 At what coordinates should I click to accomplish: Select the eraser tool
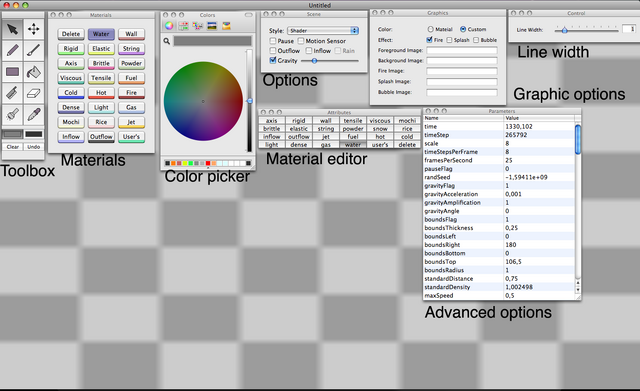(33, 93)
